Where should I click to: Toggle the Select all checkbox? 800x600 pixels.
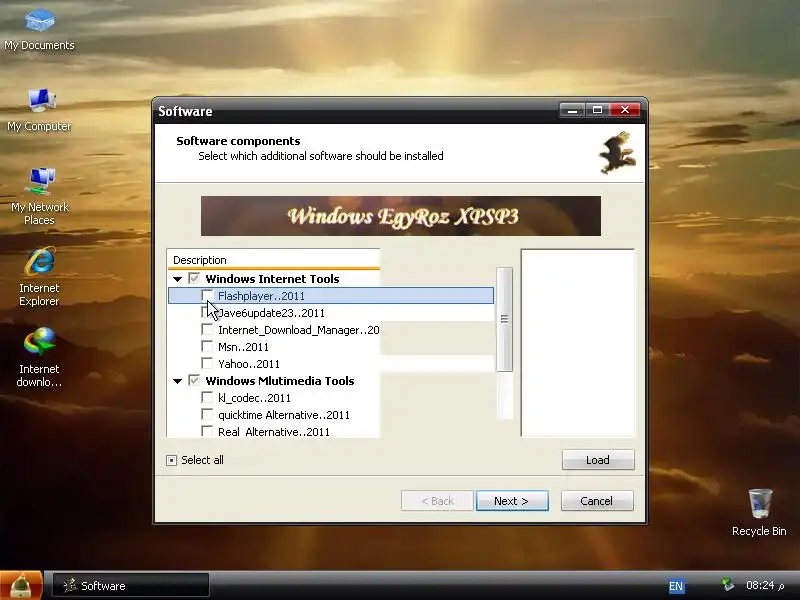tap(171, 460)
